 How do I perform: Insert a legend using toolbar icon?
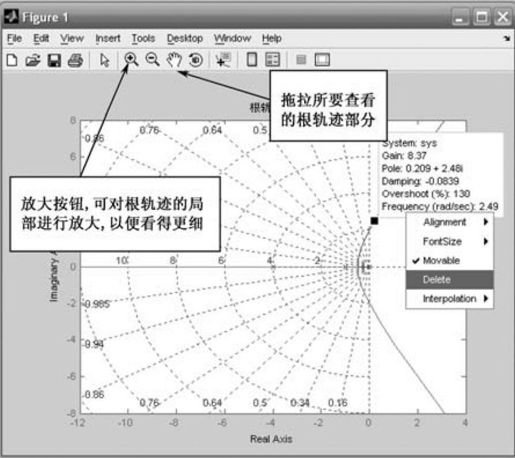point(272,60)
